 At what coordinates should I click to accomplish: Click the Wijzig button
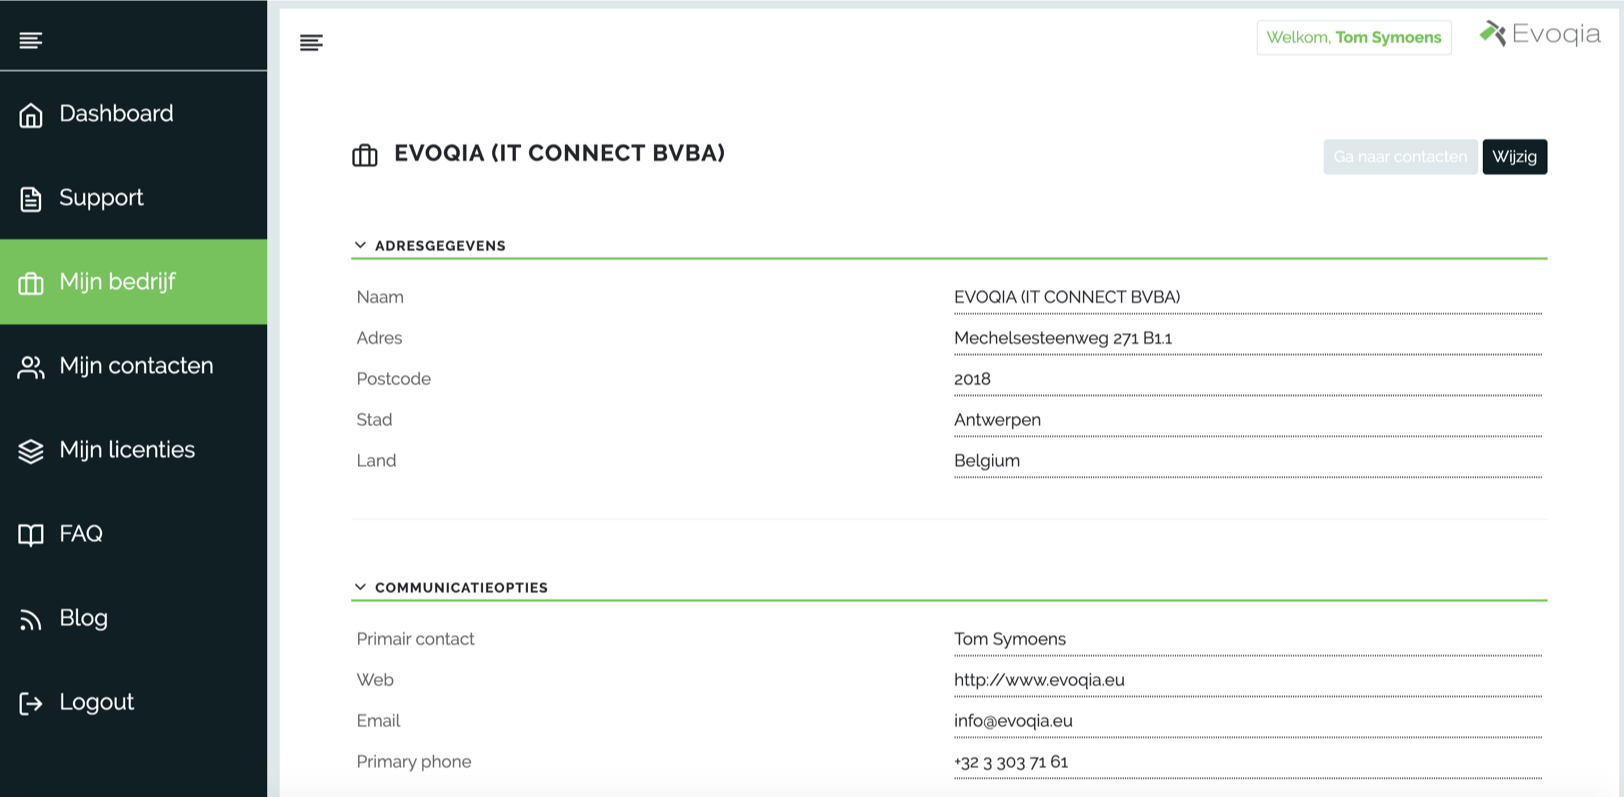(x=1514, y=157)
